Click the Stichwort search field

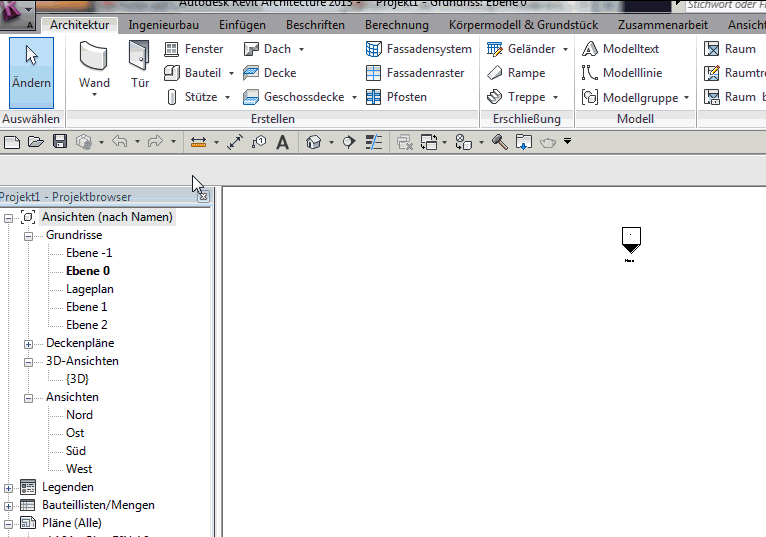724,5
